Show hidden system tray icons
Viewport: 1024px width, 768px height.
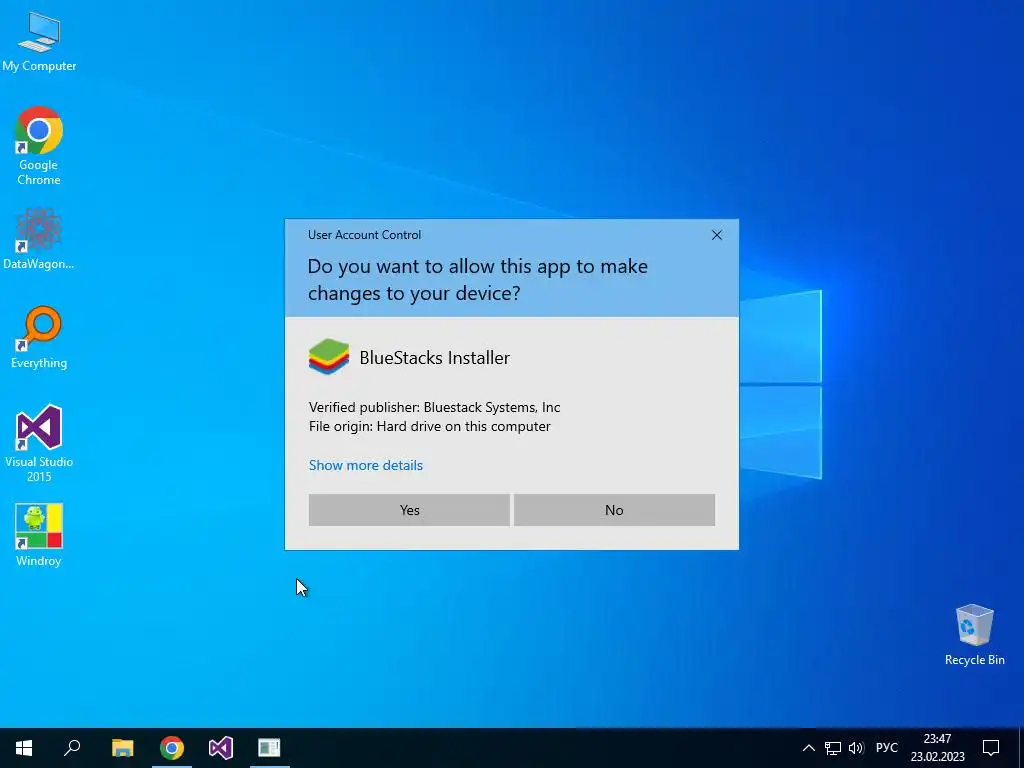[x=808, y=748]
